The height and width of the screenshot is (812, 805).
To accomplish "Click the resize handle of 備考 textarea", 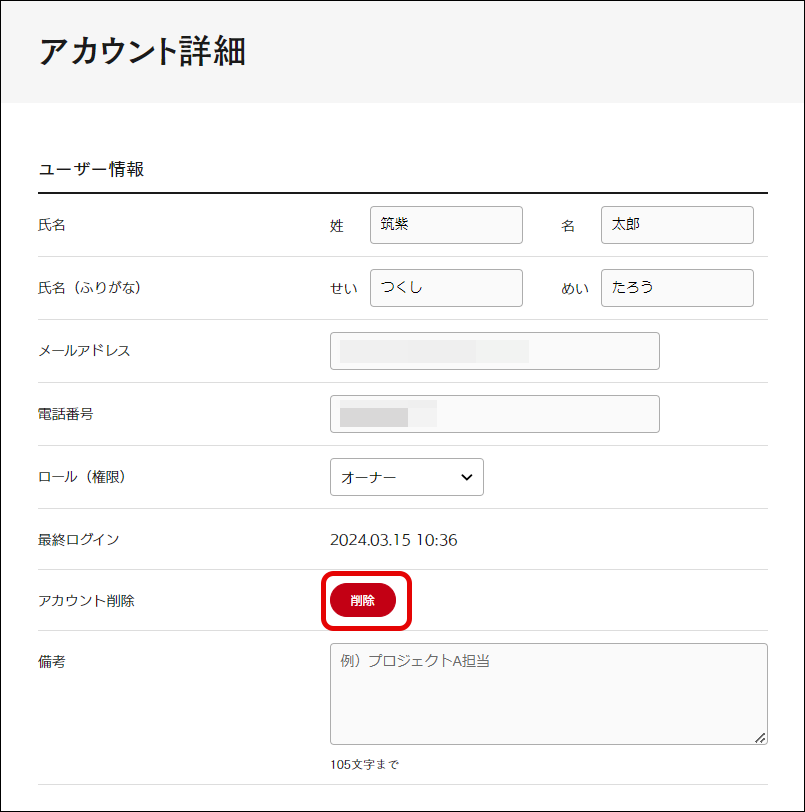I will 760,737.
